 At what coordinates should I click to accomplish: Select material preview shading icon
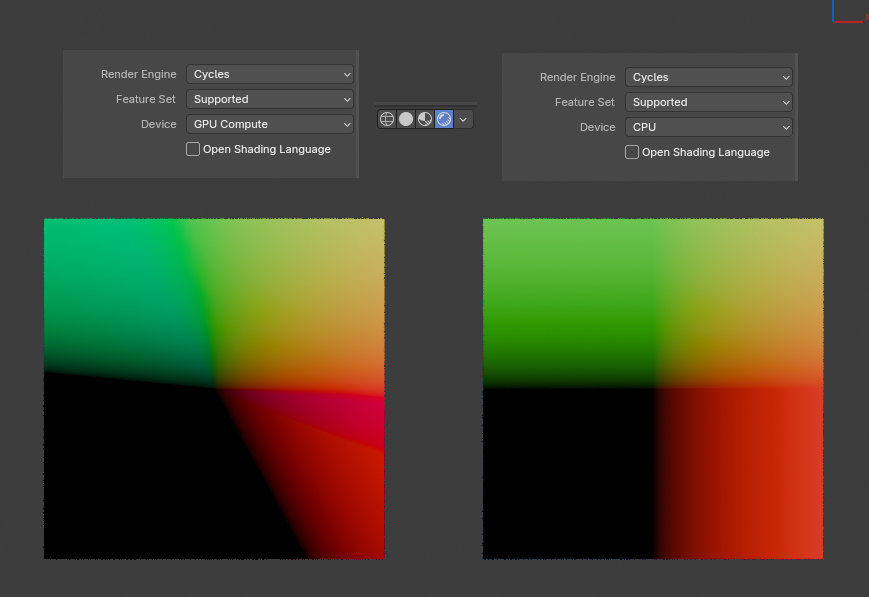425,119
